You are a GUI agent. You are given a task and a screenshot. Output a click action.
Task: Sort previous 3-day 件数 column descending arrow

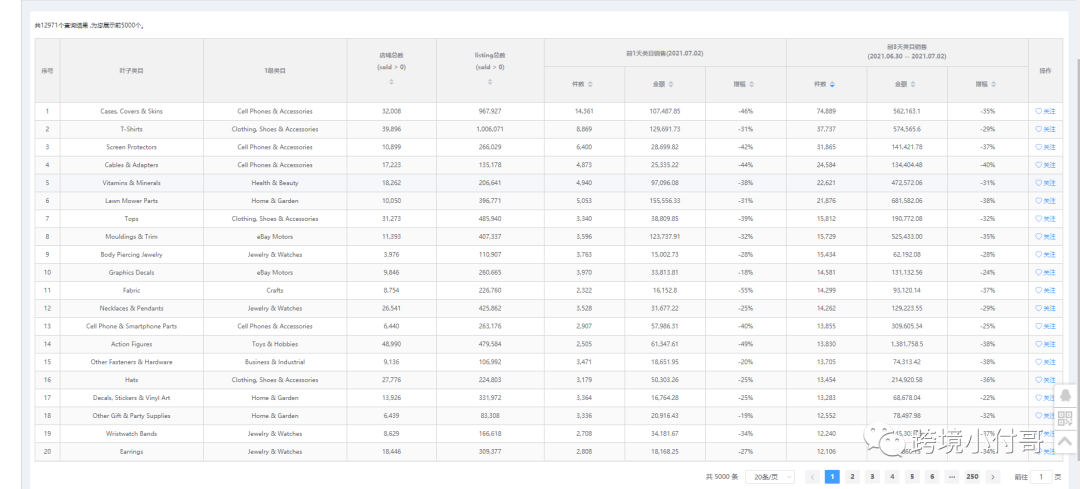pos(833,86)
